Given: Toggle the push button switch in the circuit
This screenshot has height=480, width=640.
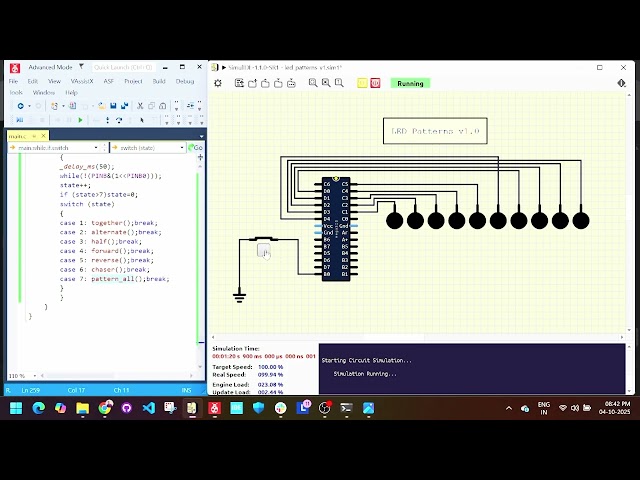Looking at the screenshot, I should [x=264, y=252].
